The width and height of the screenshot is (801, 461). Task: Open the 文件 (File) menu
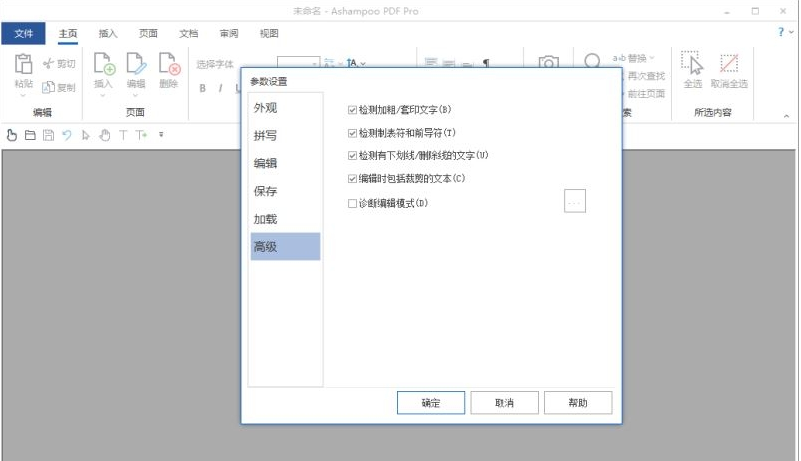click(23, 33)
